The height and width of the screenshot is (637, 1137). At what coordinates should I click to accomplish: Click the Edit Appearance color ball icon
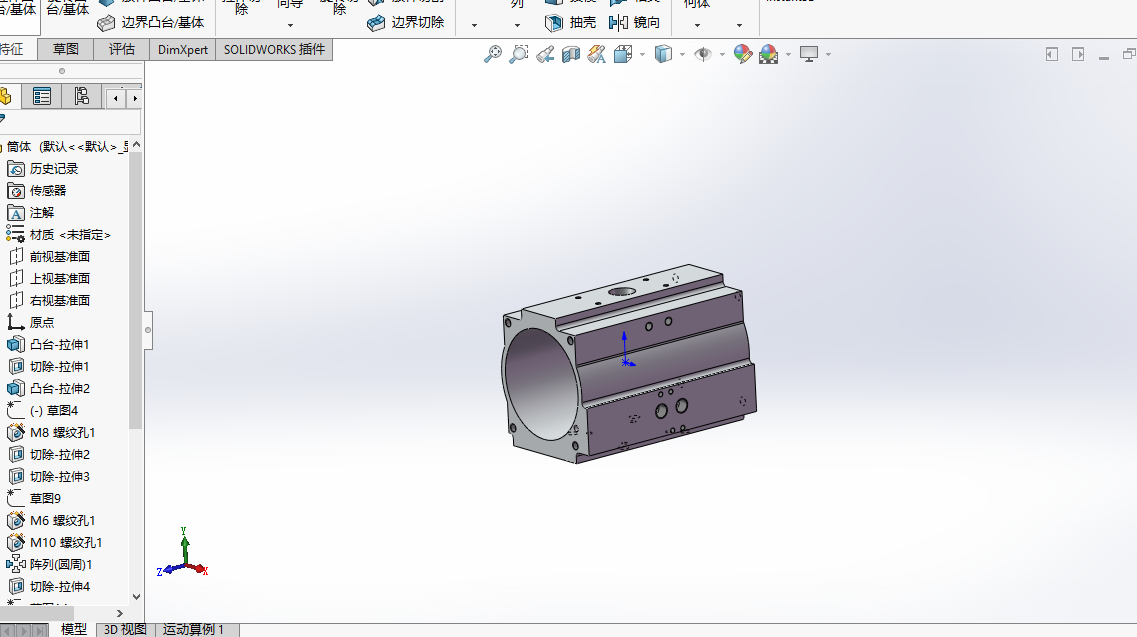[x=742, y=54]
